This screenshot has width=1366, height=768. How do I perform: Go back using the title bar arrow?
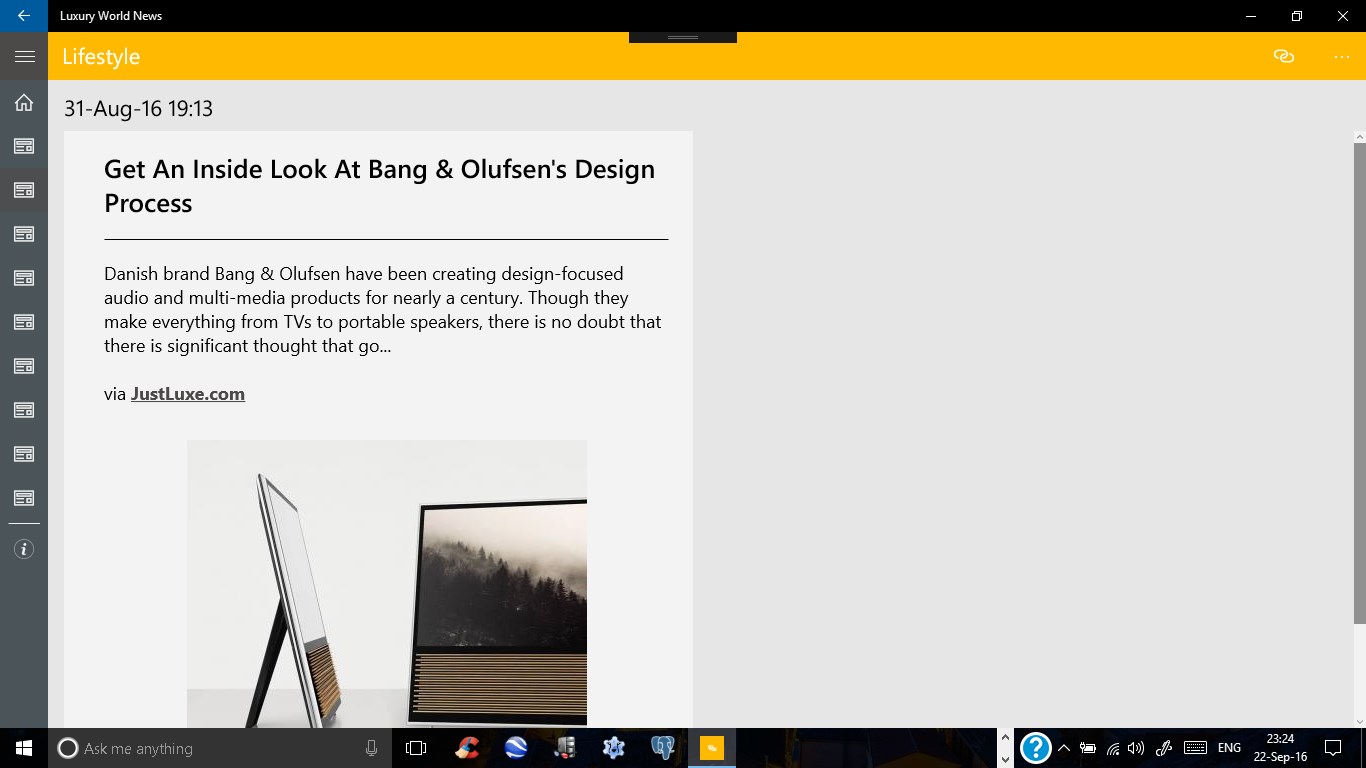pyautogui.click(x=24, y=16)
